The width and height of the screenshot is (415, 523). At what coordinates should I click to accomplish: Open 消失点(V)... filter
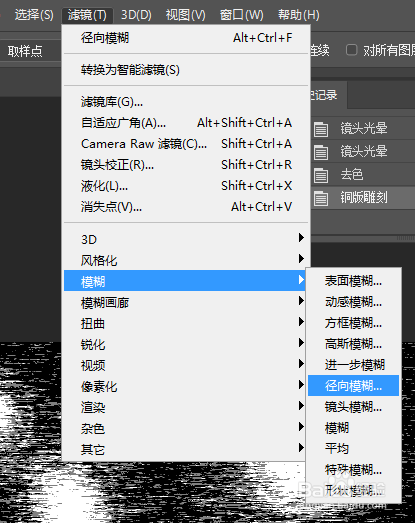186,207
